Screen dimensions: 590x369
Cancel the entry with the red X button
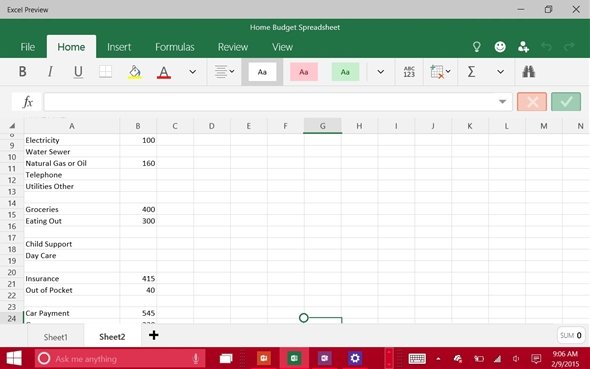coord(532,102)
